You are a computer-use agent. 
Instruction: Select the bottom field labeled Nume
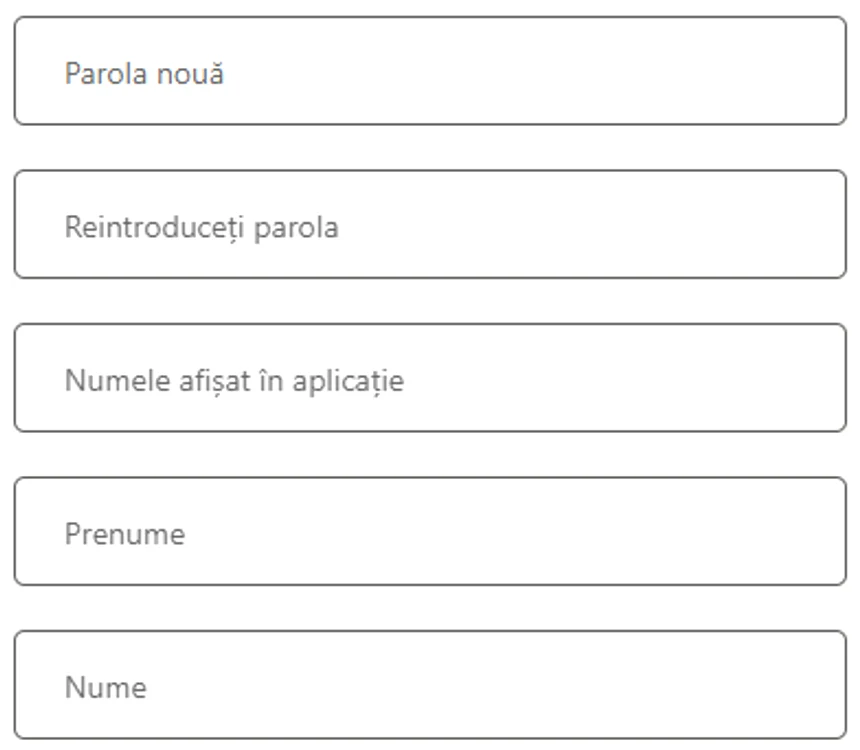tap(430, 685)
